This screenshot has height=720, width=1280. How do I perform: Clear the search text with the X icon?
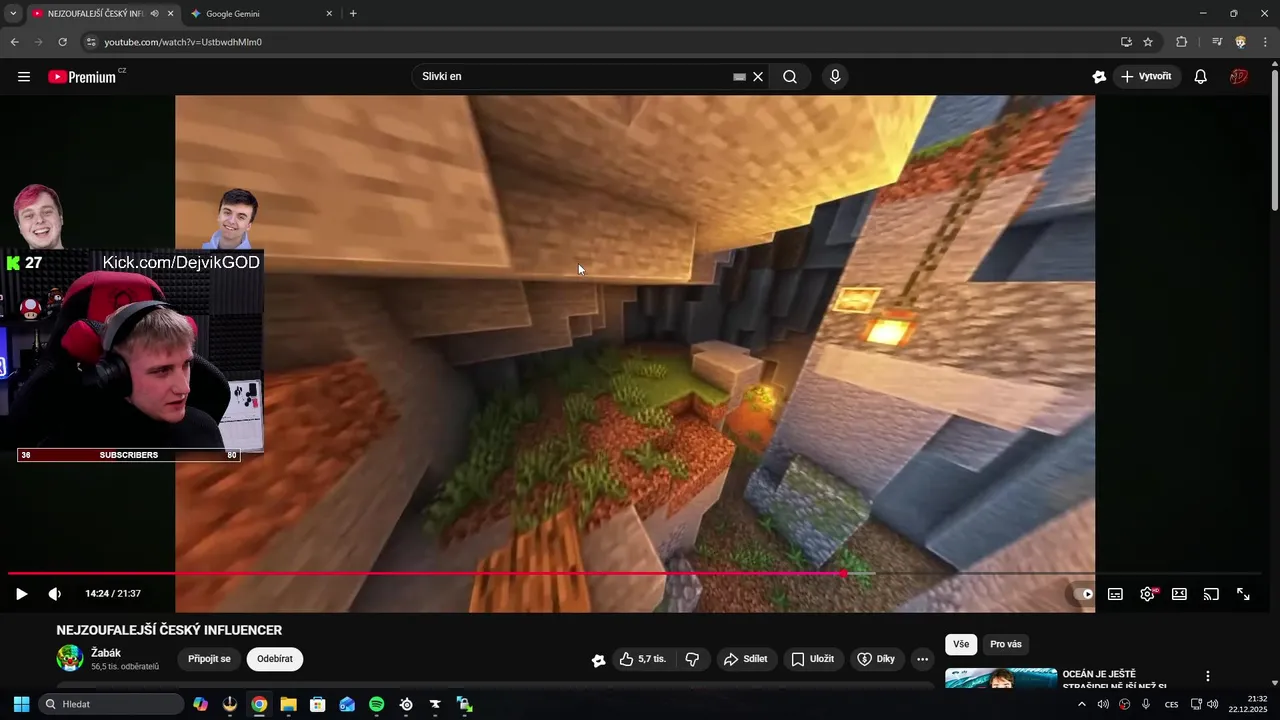[758, 77]
